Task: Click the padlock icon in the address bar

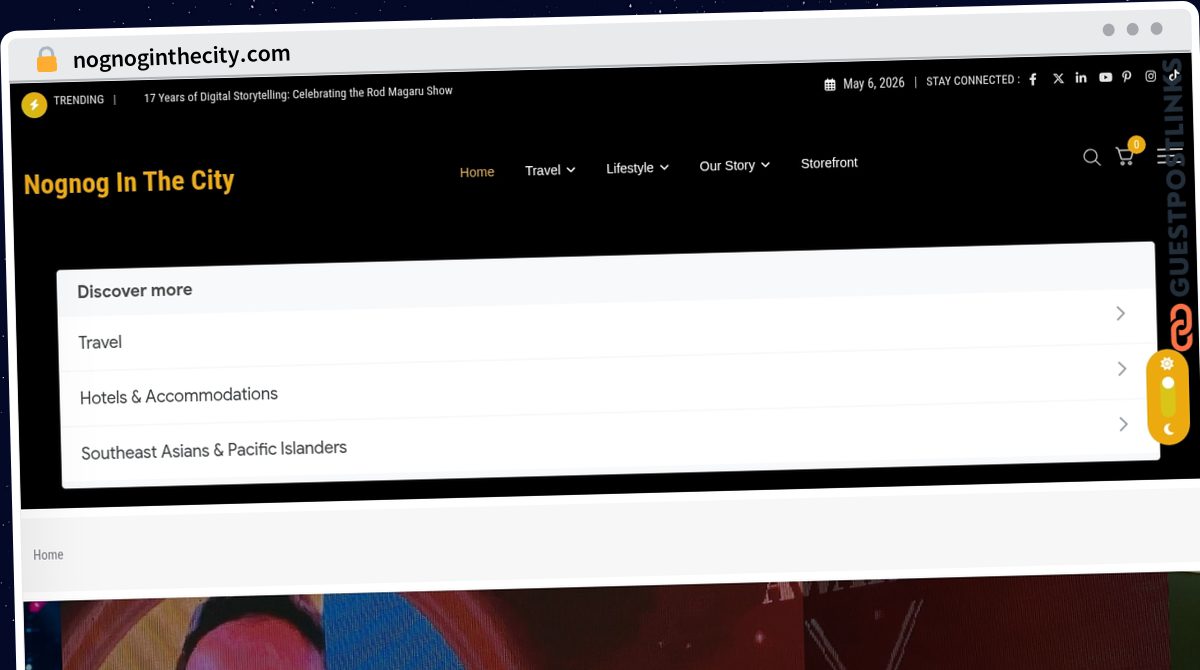Action: [x=46, y=60]
